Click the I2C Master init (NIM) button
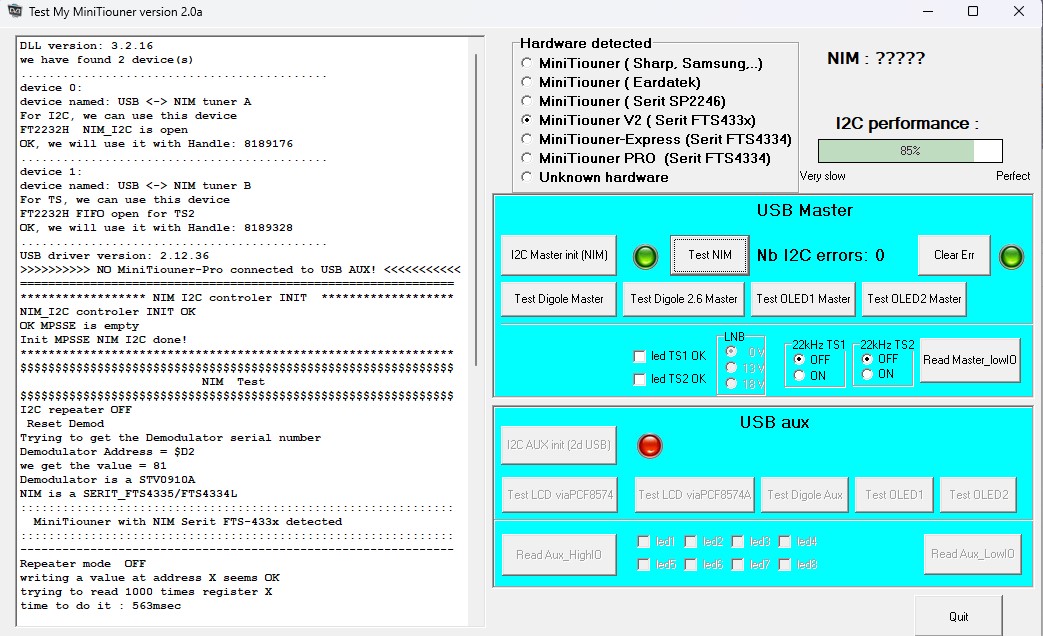This screenshot has width=1043, height=636. click(x=558, y=255)
